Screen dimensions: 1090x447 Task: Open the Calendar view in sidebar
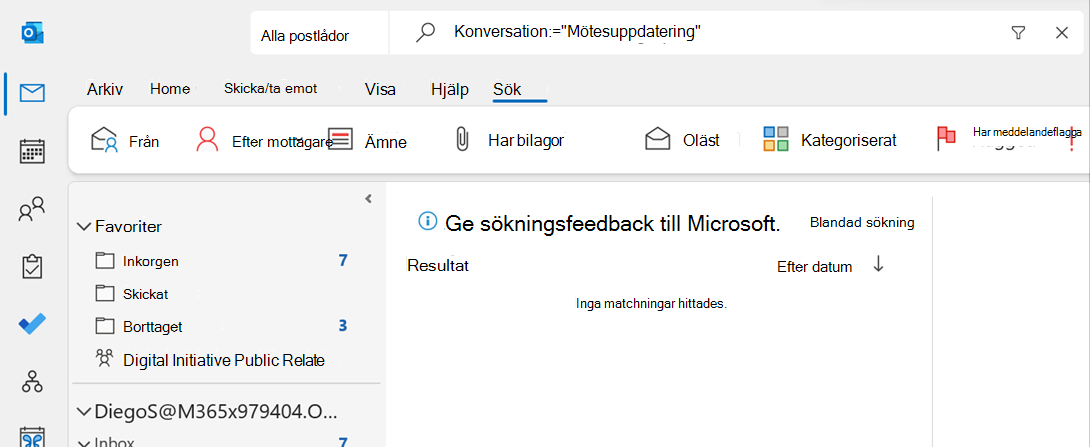coord(32,151)
